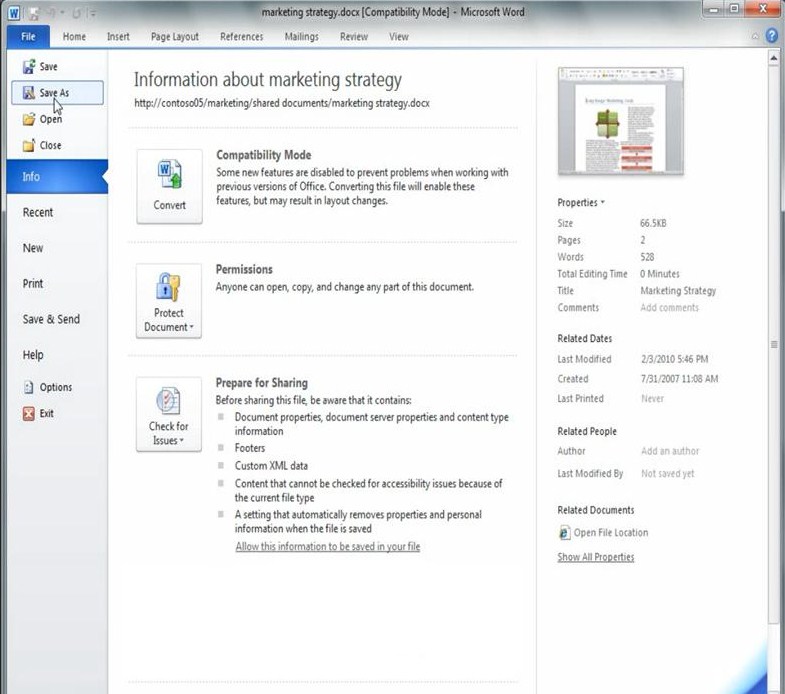Screen dimensions: 785x694
Task: Click 'Allow this information to be saved' link
Action: click(328, 546)
